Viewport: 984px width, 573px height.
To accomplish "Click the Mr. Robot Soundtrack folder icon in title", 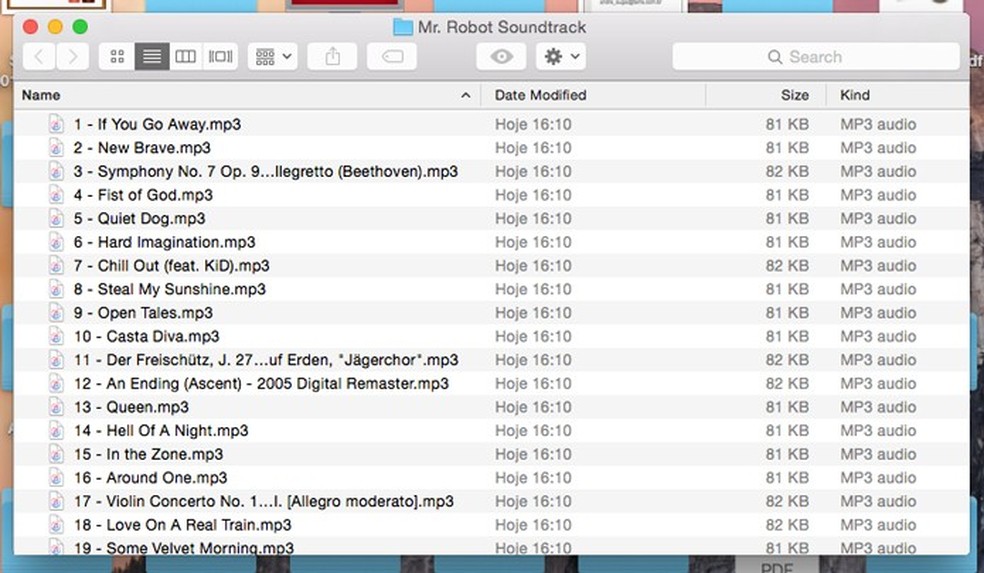I will (402, 27).
